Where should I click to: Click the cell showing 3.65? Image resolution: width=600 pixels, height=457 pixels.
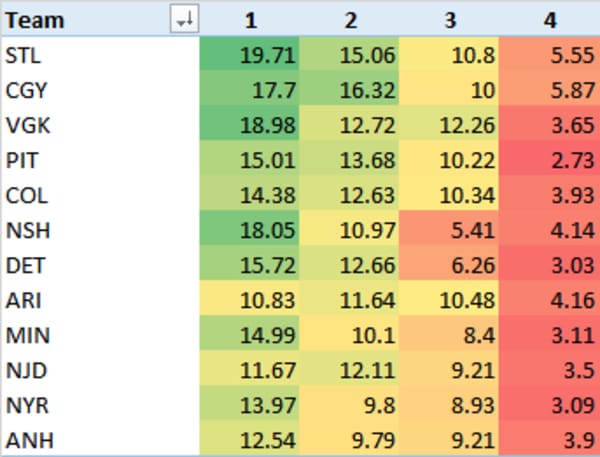click(549, 124)
